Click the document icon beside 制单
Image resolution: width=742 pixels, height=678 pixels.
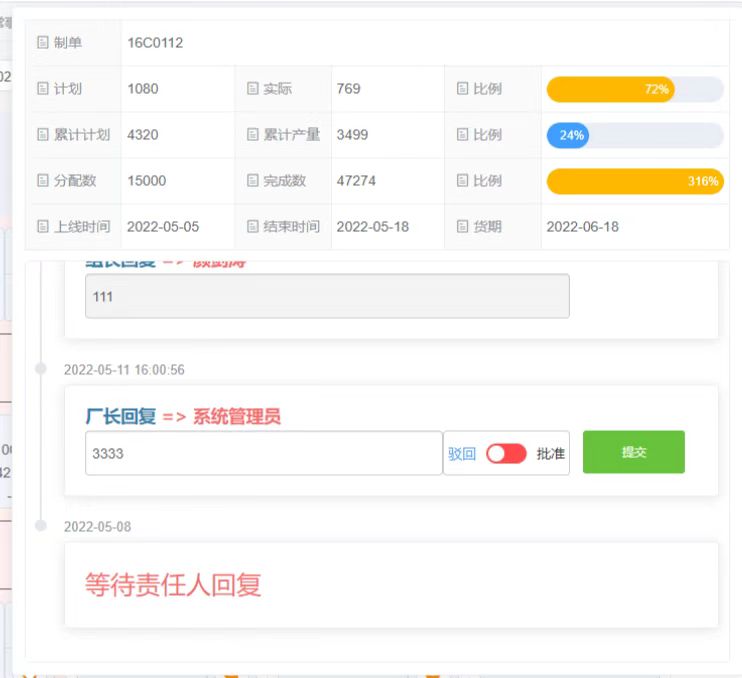pyautogui.click(x=42, y=43)
